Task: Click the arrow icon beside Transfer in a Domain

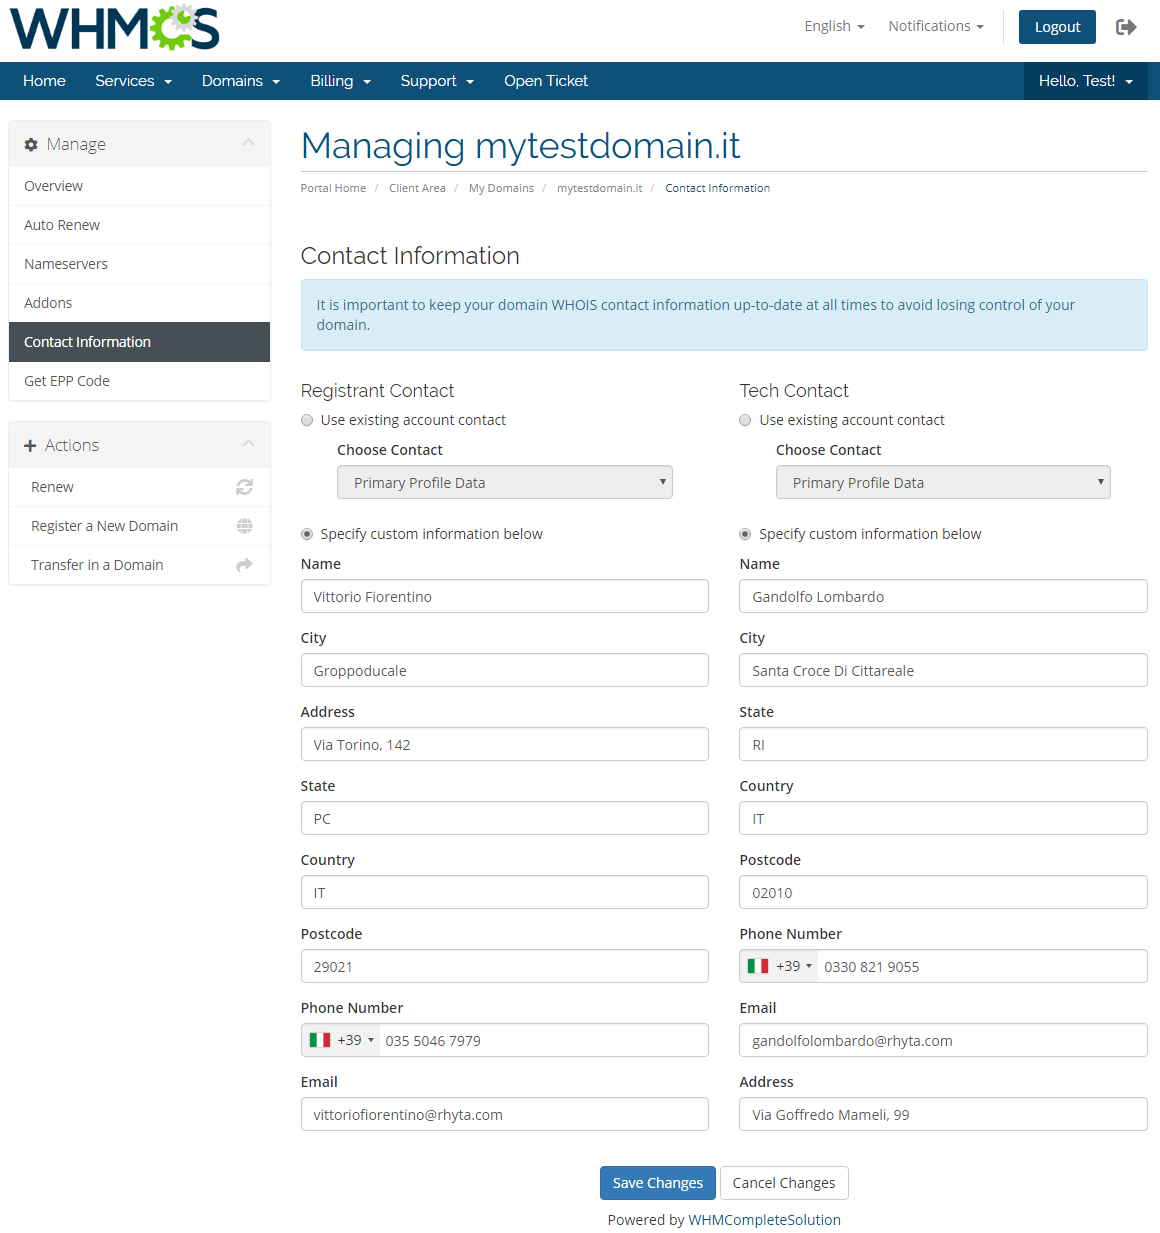Action: tap(244, 565)
